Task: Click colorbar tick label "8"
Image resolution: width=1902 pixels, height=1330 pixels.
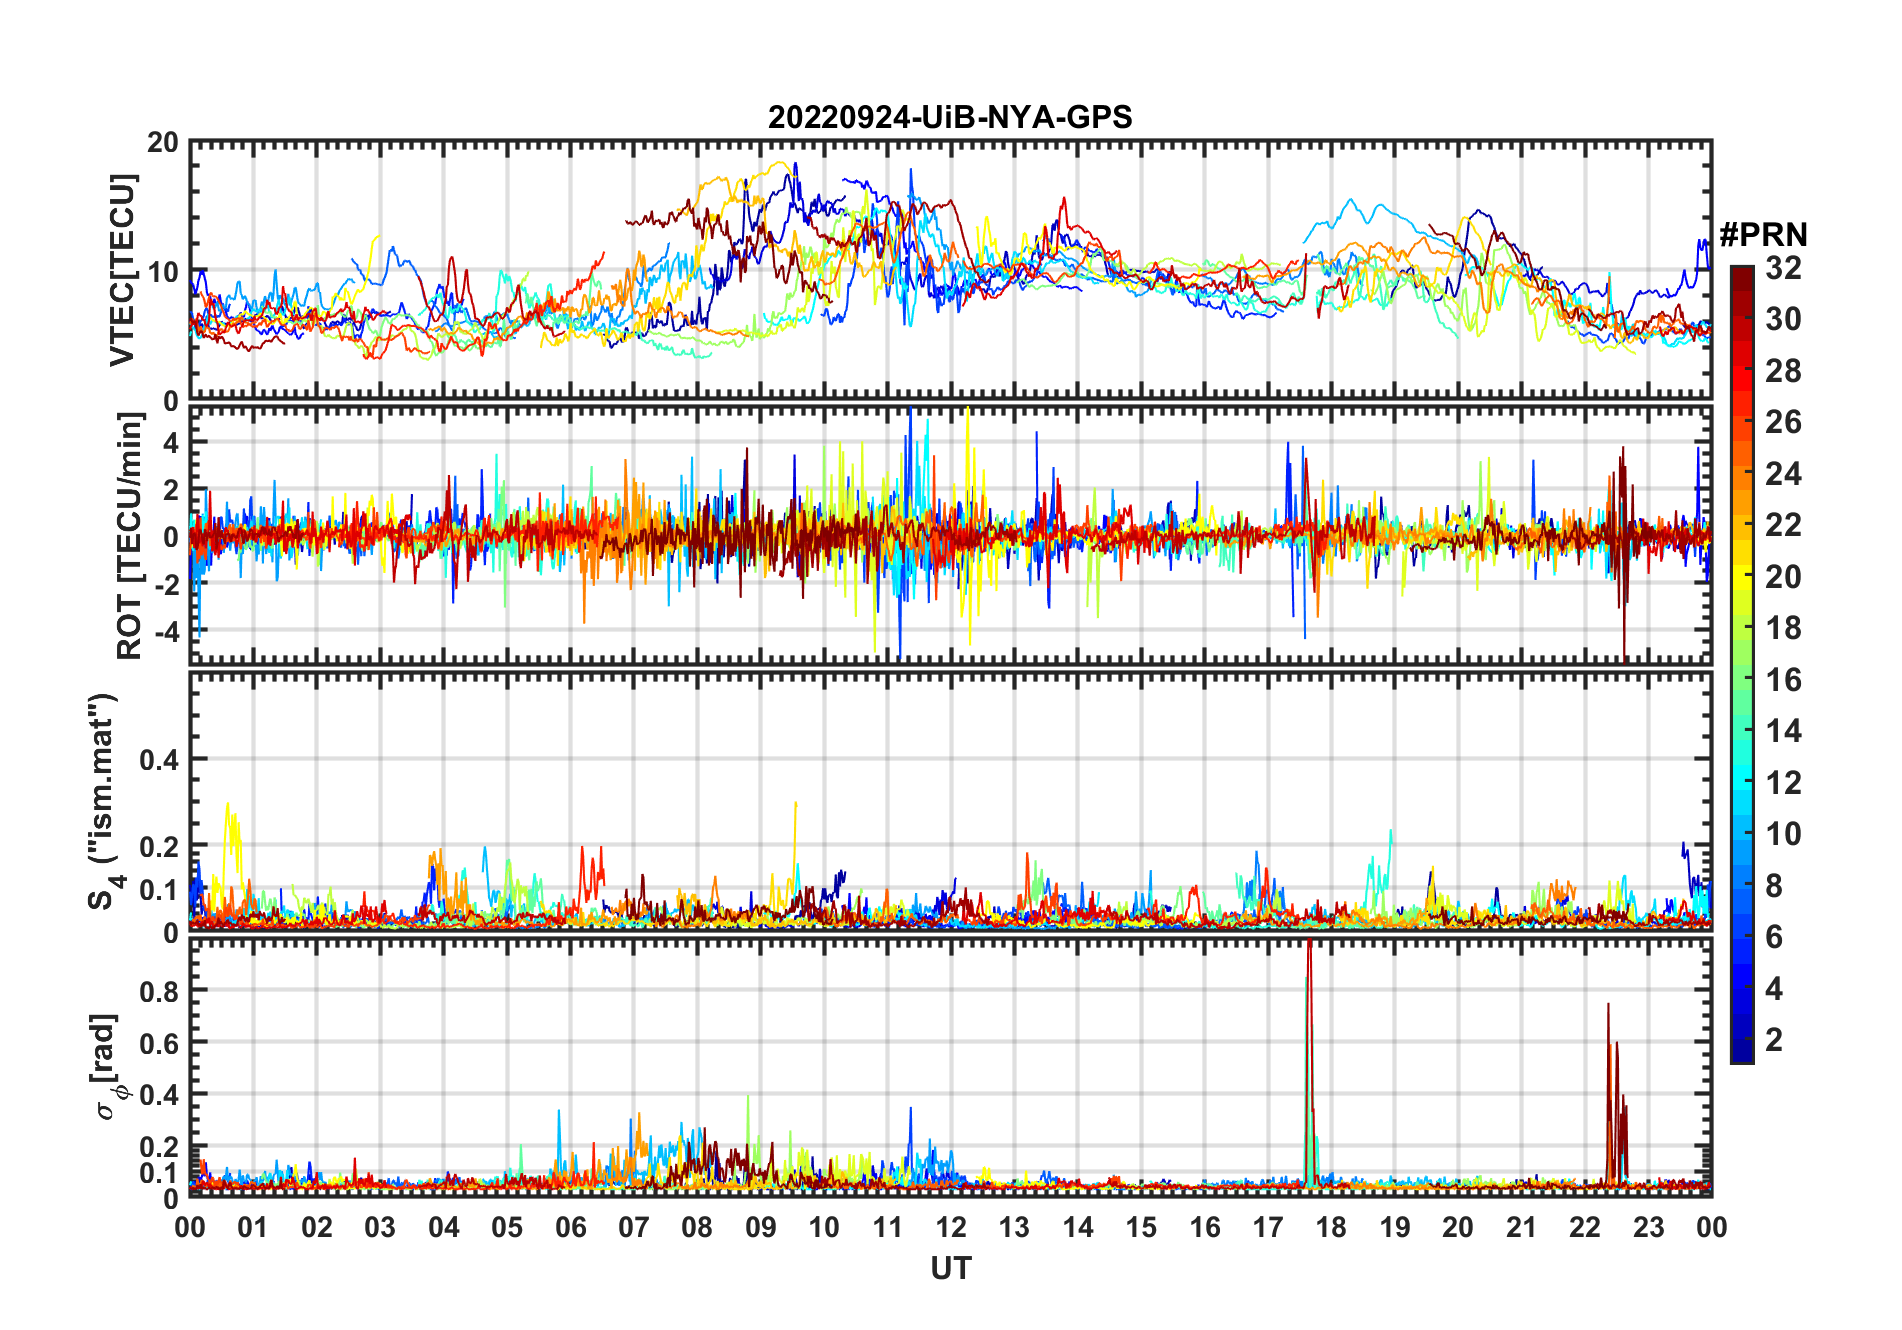Action: pos(1774,885)
